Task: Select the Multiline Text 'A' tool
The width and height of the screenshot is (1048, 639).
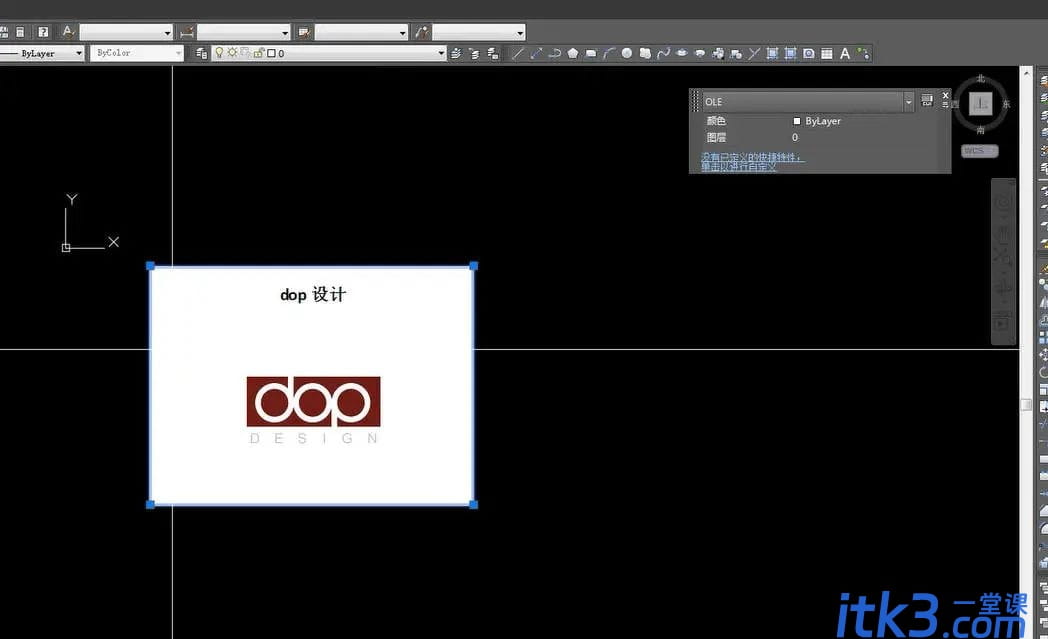Action: click(845, 53)
